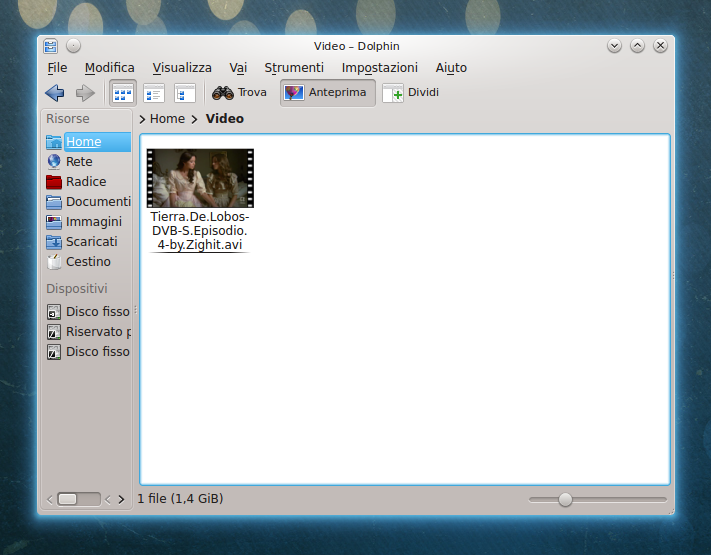Click Home in the breadcrumb path
The height and width of the screenshot is (555, 711).
click(x=167, y=119)
